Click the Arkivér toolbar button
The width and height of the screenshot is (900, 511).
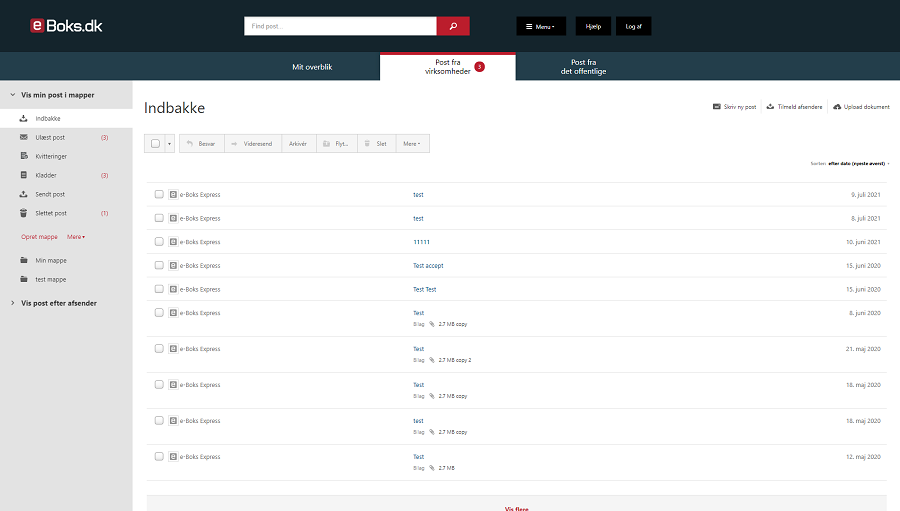[x=298, y=144]
